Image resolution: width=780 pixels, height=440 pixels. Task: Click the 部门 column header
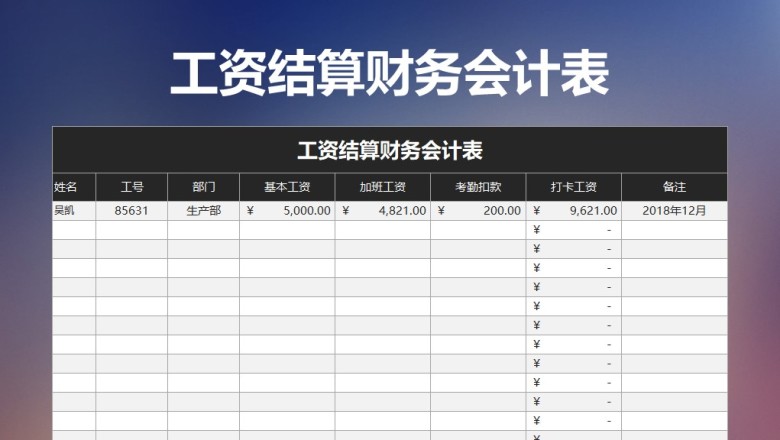[x=203, y=187]
